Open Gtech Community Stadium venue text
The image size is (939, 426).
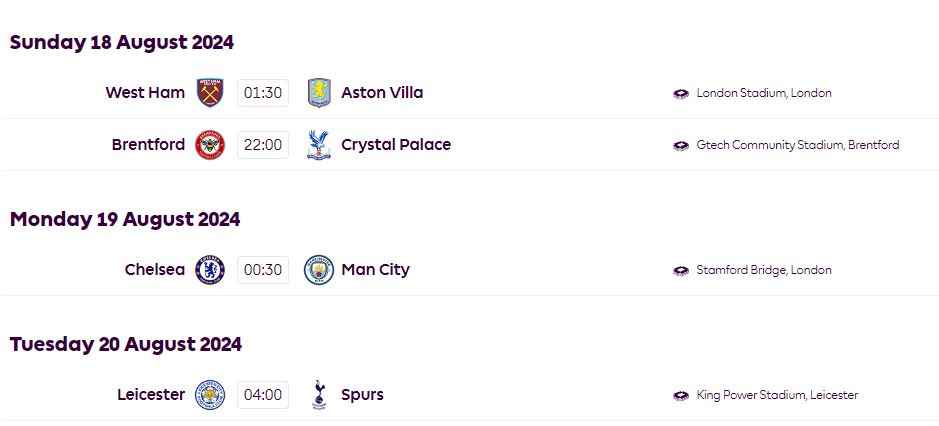tap(798, 145)
